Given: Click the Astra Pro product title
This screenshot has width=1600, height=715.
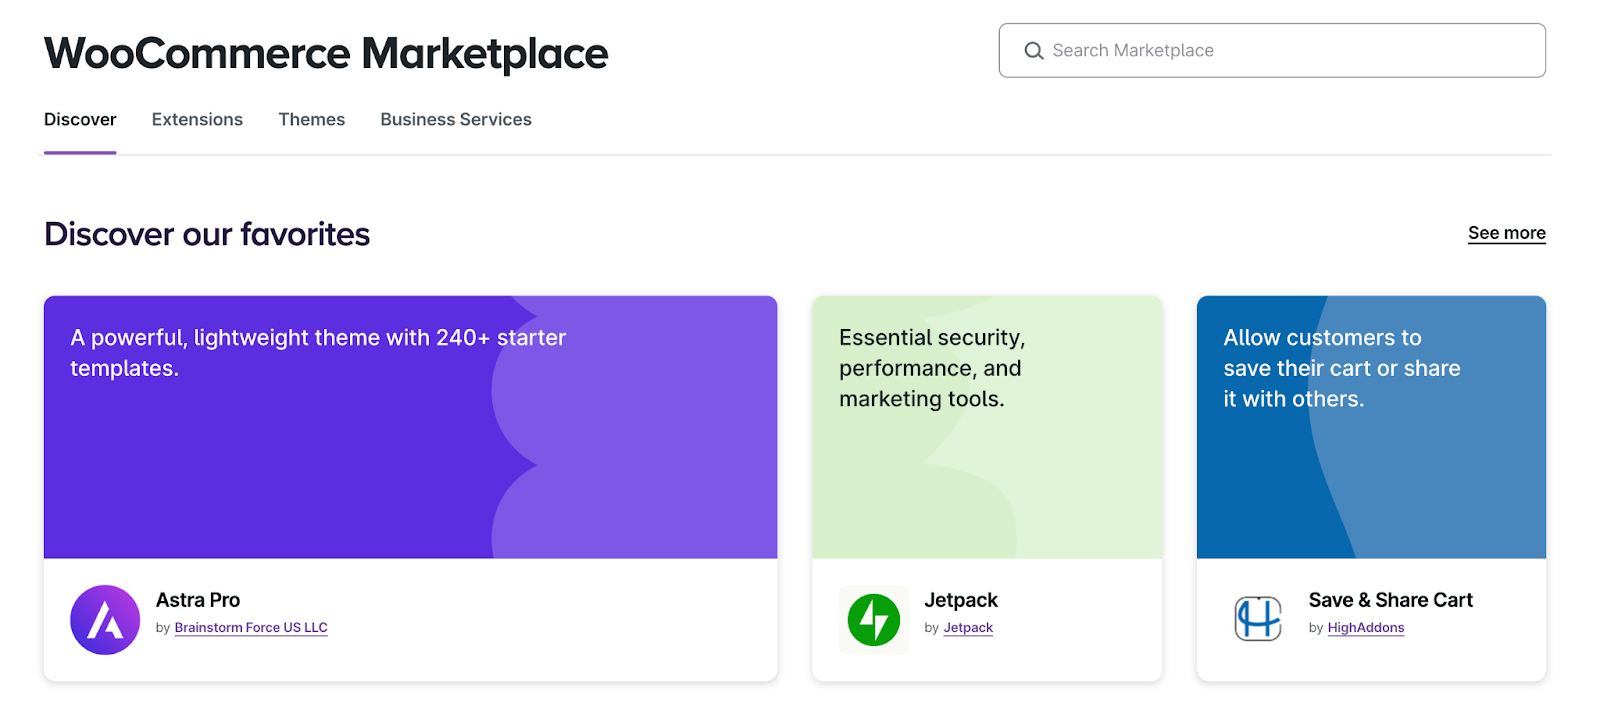Looking at the screenshot, I should pyautogui.click(x=198, y=600).
